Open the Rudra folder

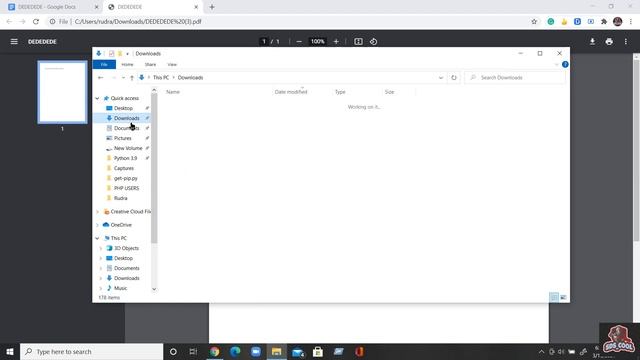click(x=122, y=198)
